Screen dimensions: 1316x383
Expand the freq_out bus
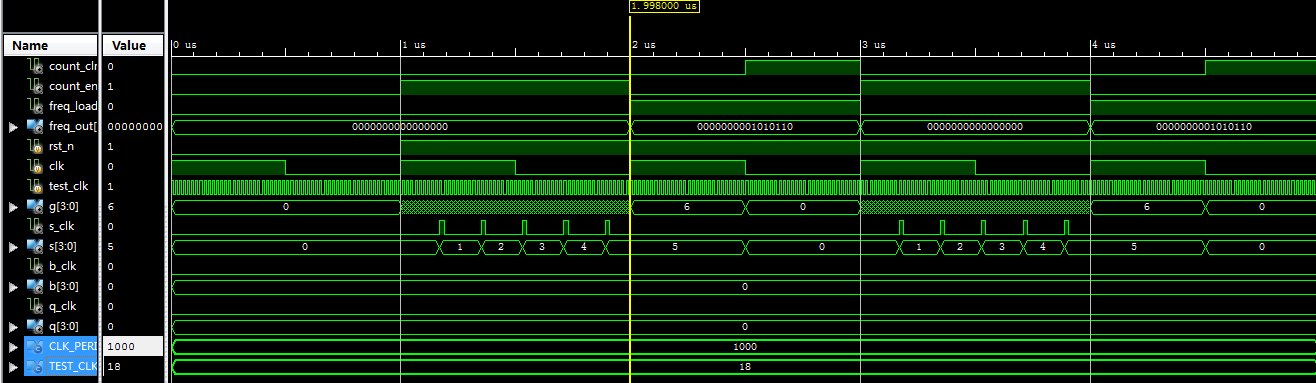pyautogui.click(x=13, y=127)
